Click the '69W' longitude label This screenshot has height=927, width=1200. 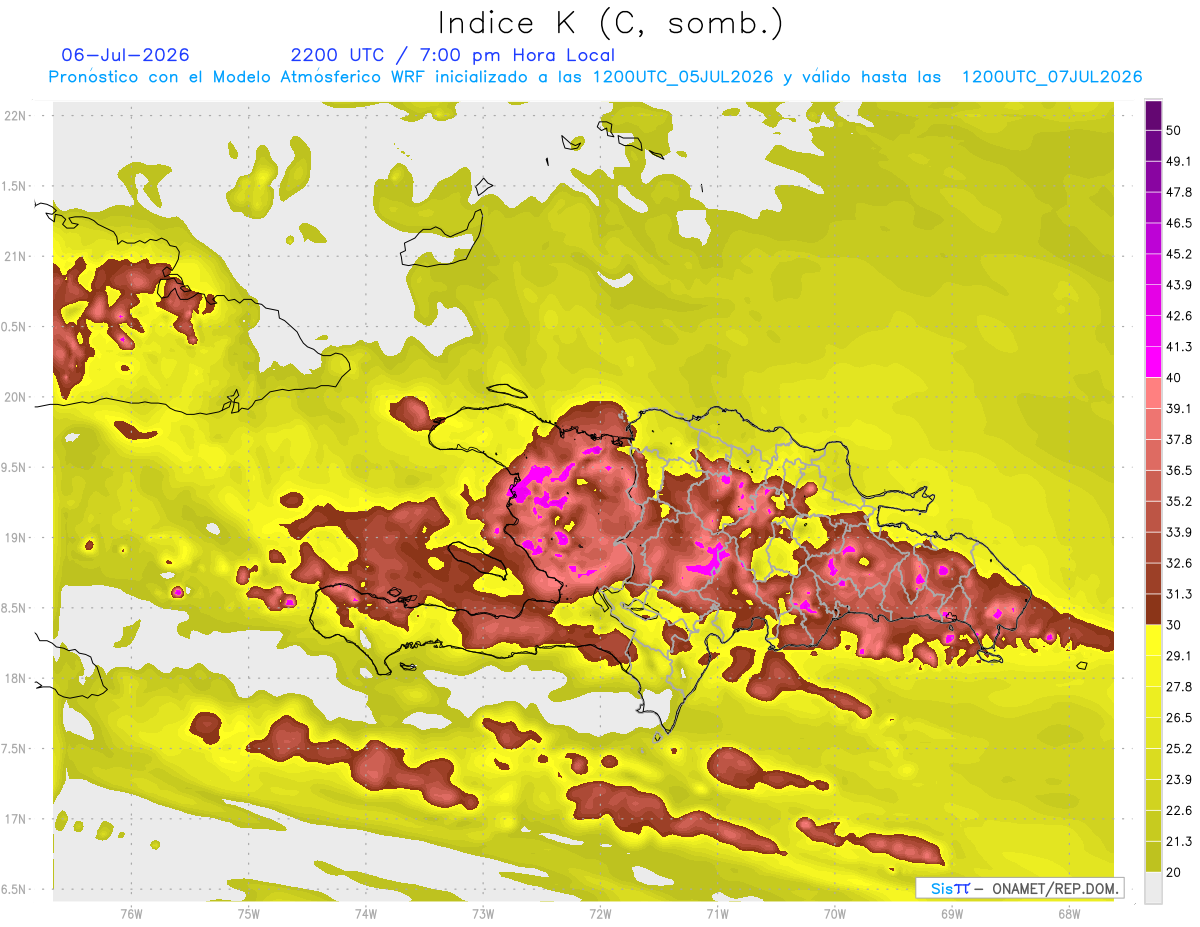pyautogui.click(x=951, y=914)
